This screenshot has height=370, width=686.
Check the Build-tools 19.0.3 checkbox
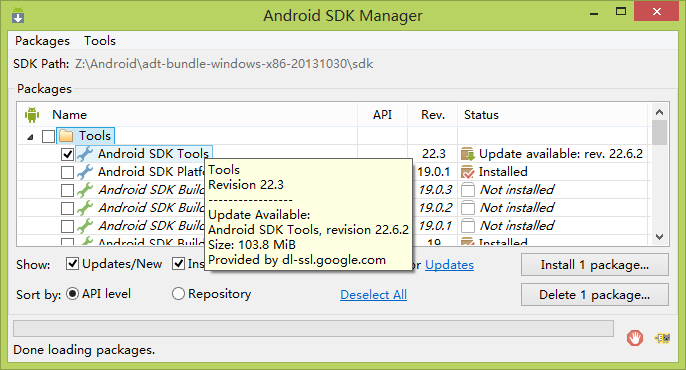(67, 190)
